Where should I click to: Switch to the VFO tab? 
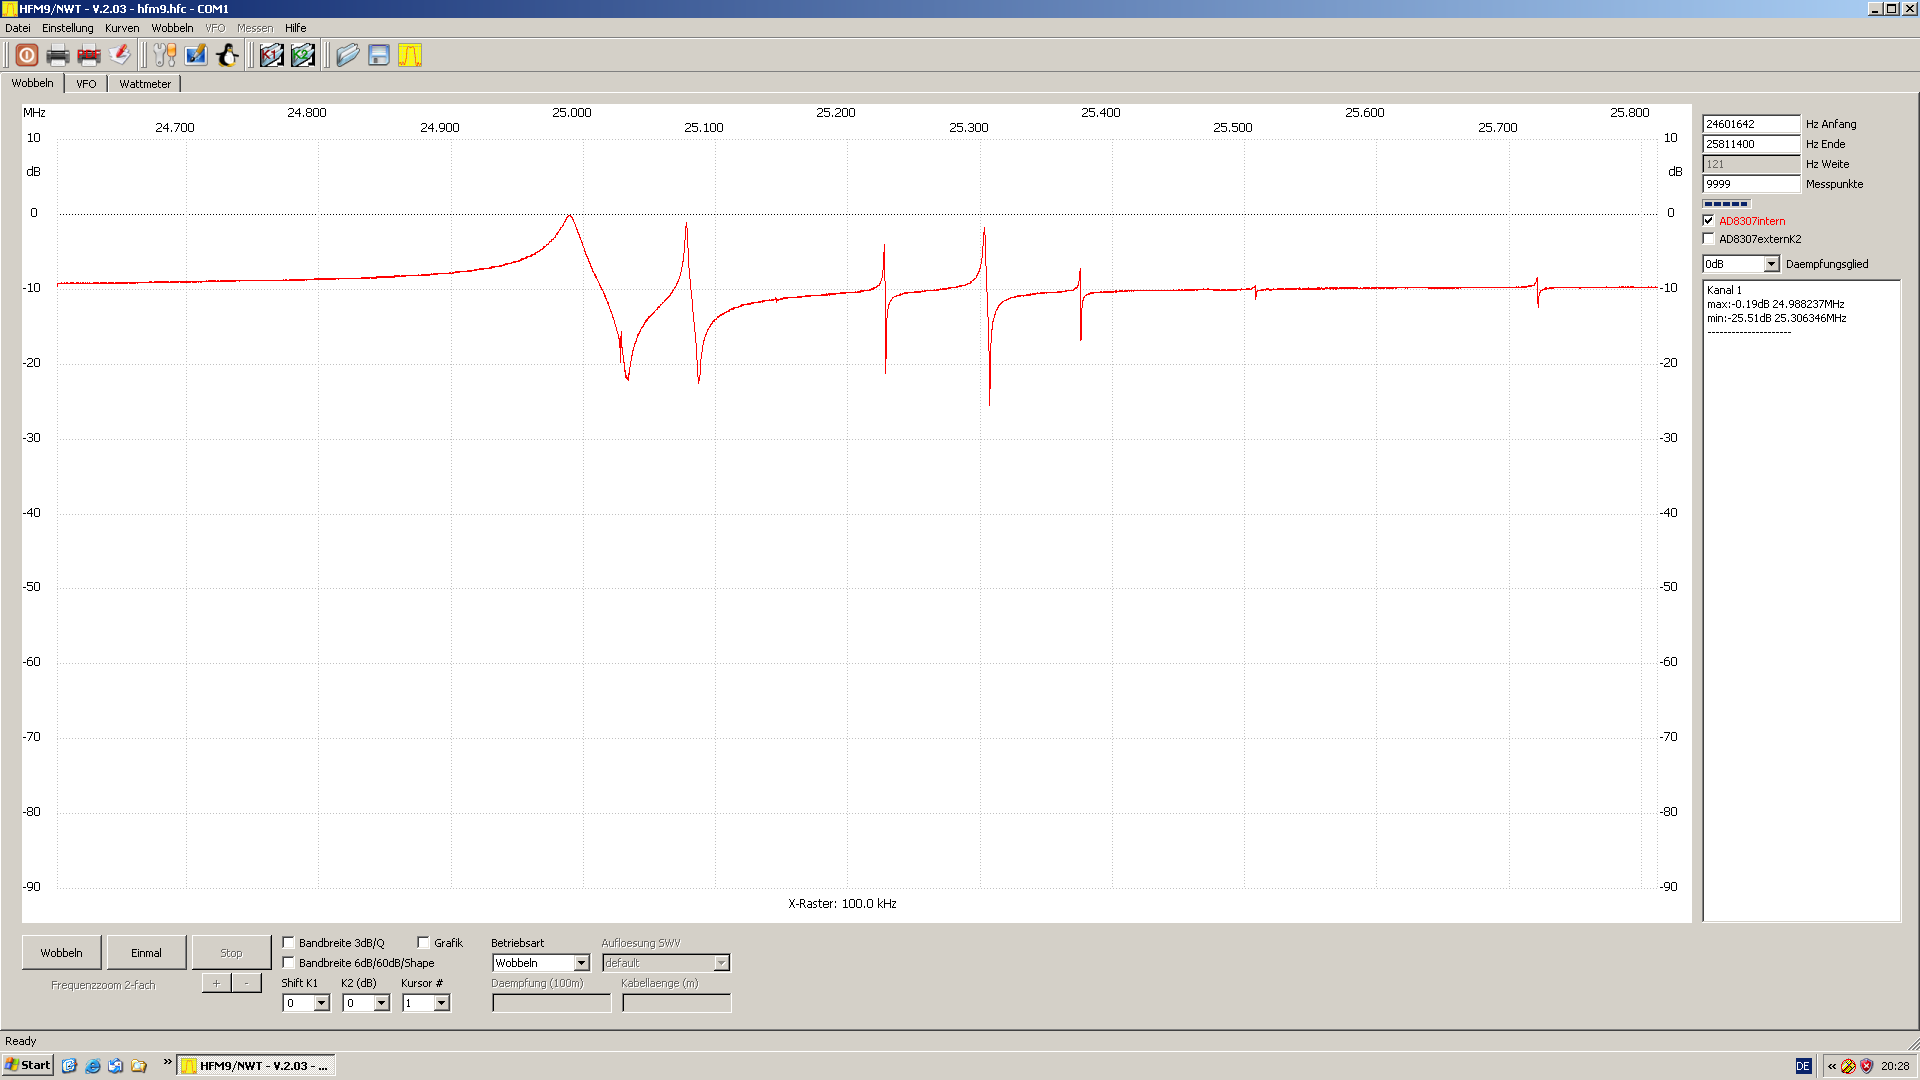(87, 84)
